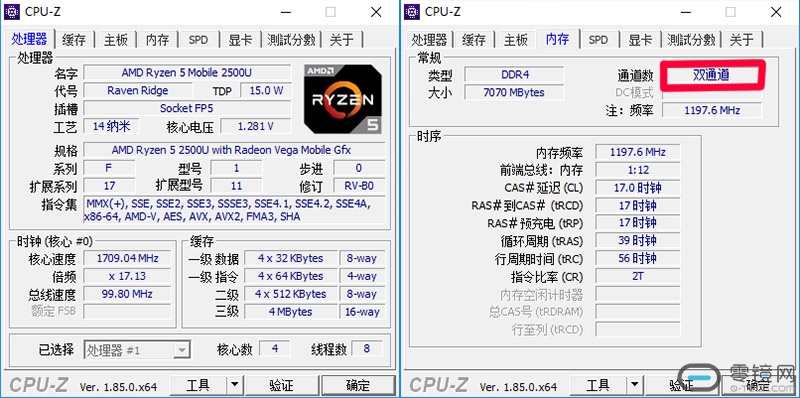Screen dimensions: 800x398
Task: Open 工具 dropdown arrow in the right window
Action: tap(634, 385)
